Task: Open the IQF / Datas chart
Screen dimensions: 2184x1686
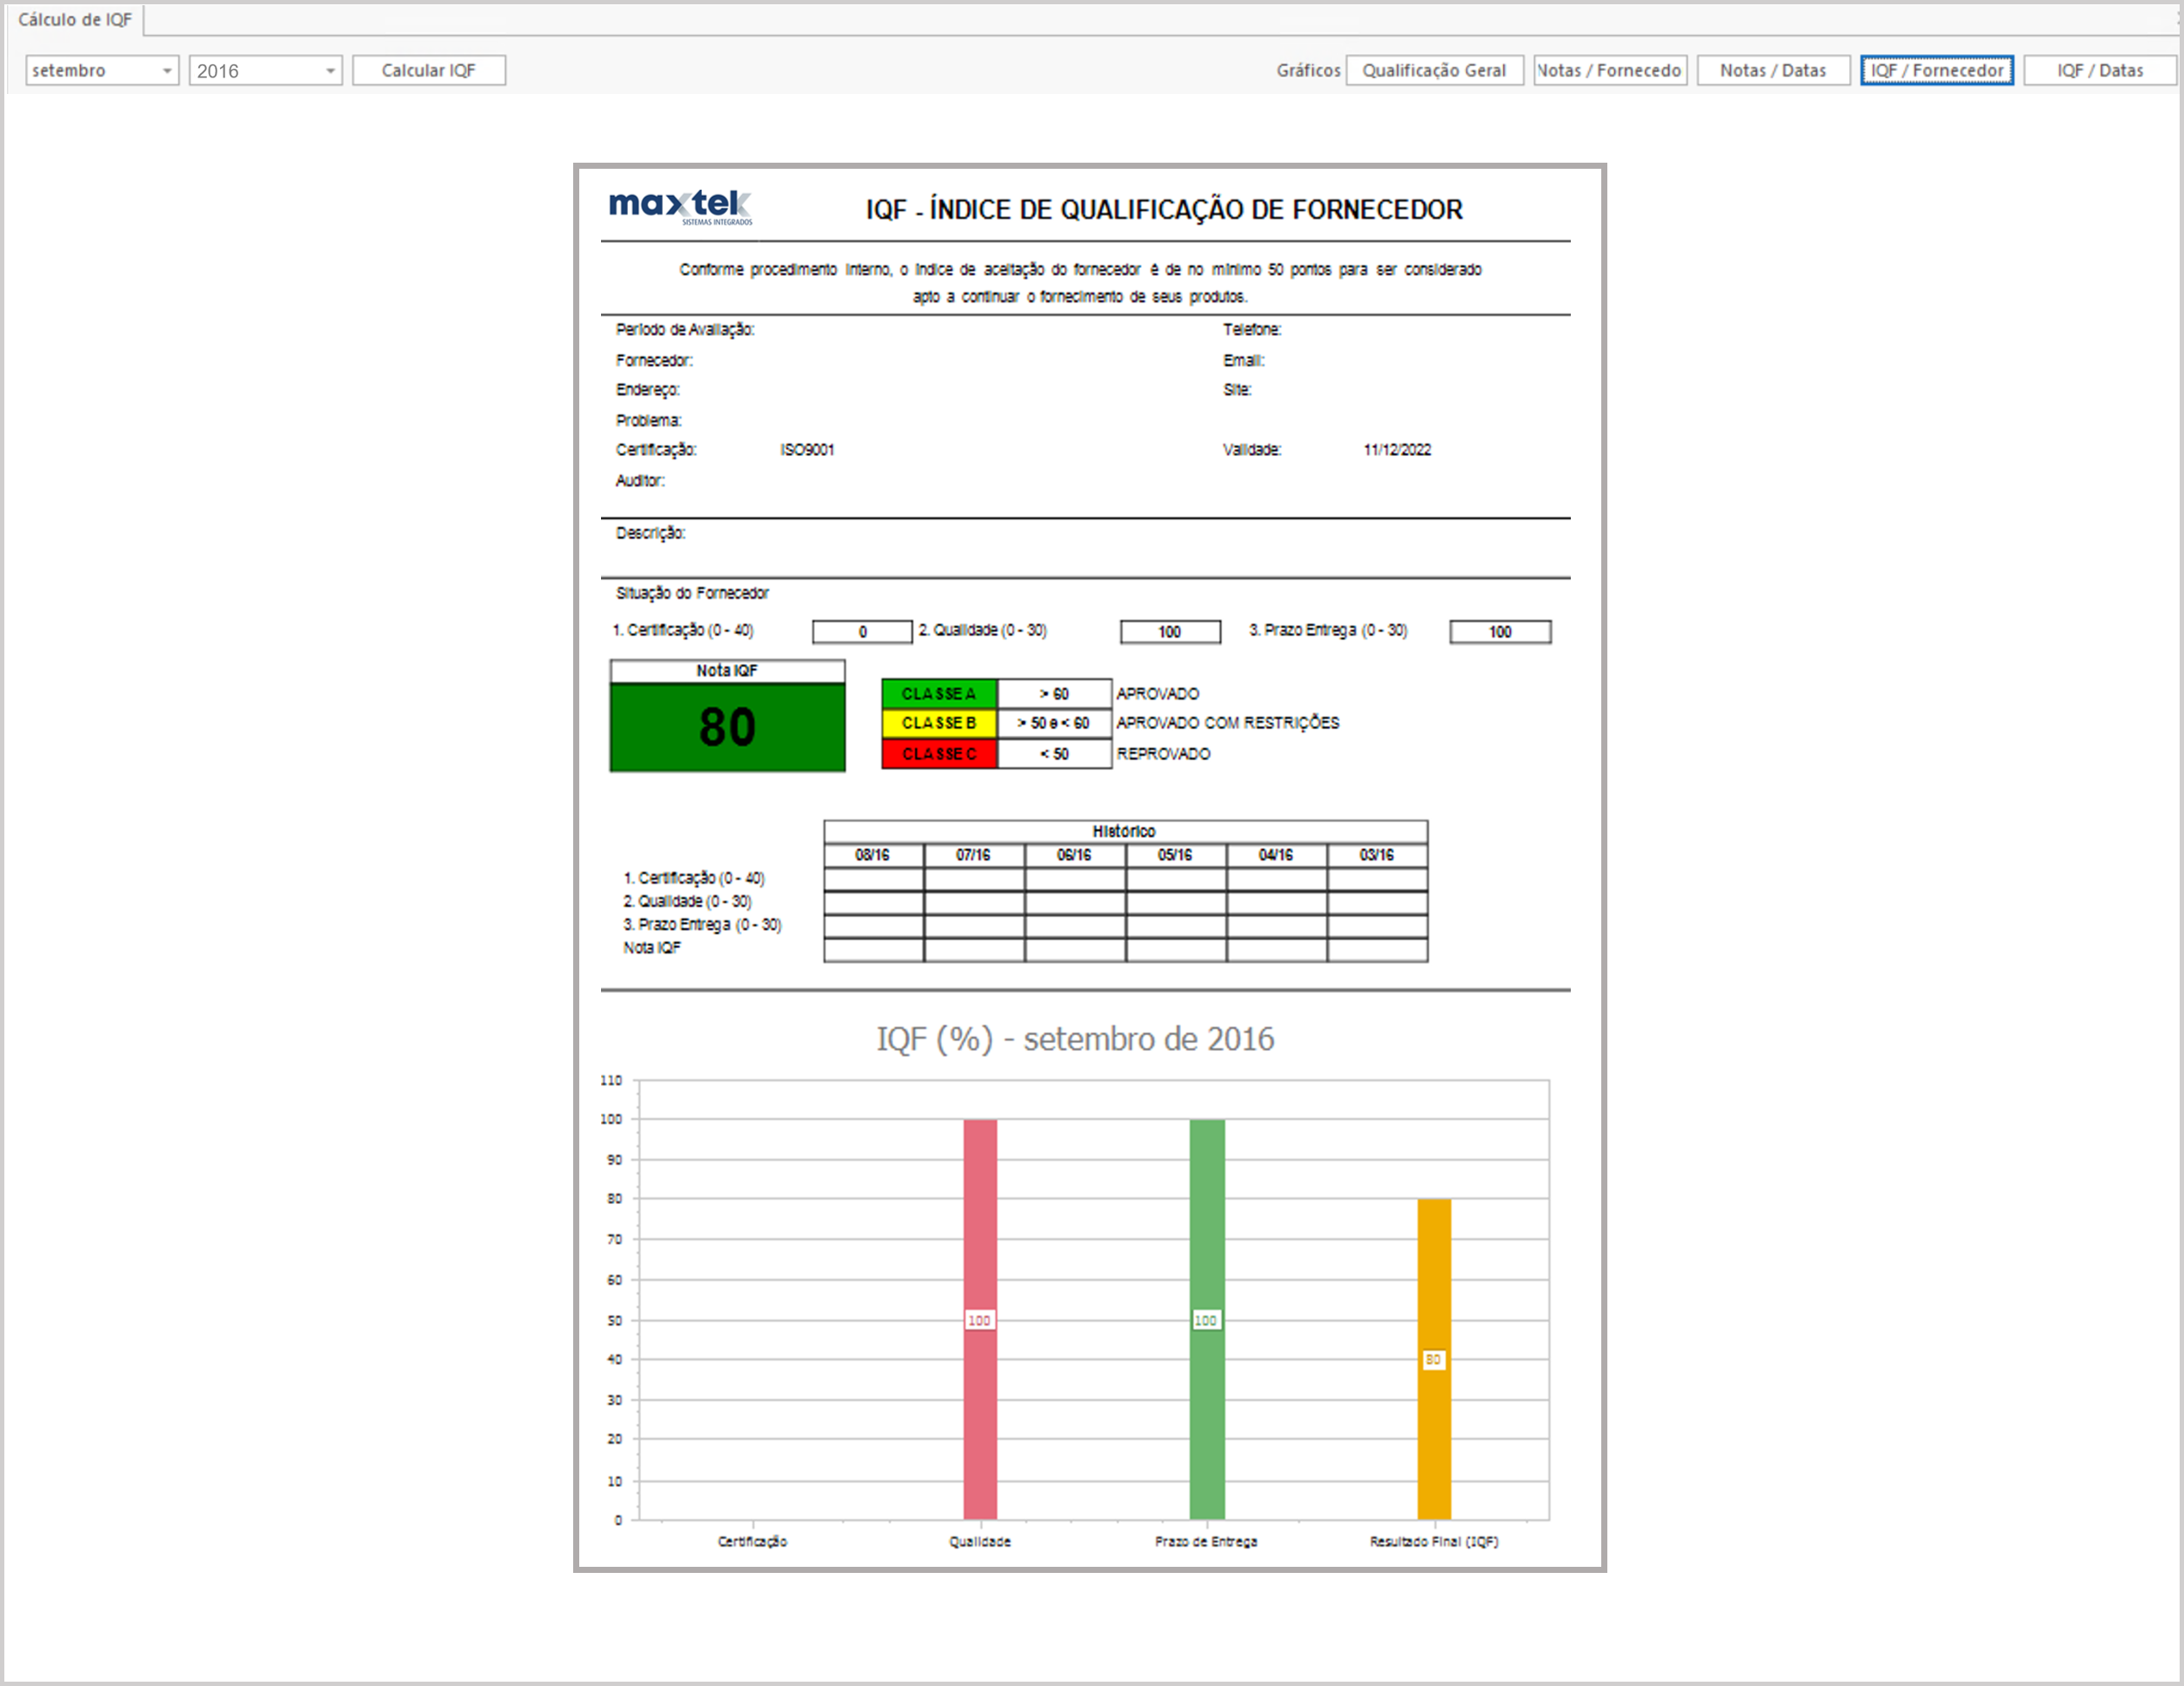Action: click(x=2099, y=70)
